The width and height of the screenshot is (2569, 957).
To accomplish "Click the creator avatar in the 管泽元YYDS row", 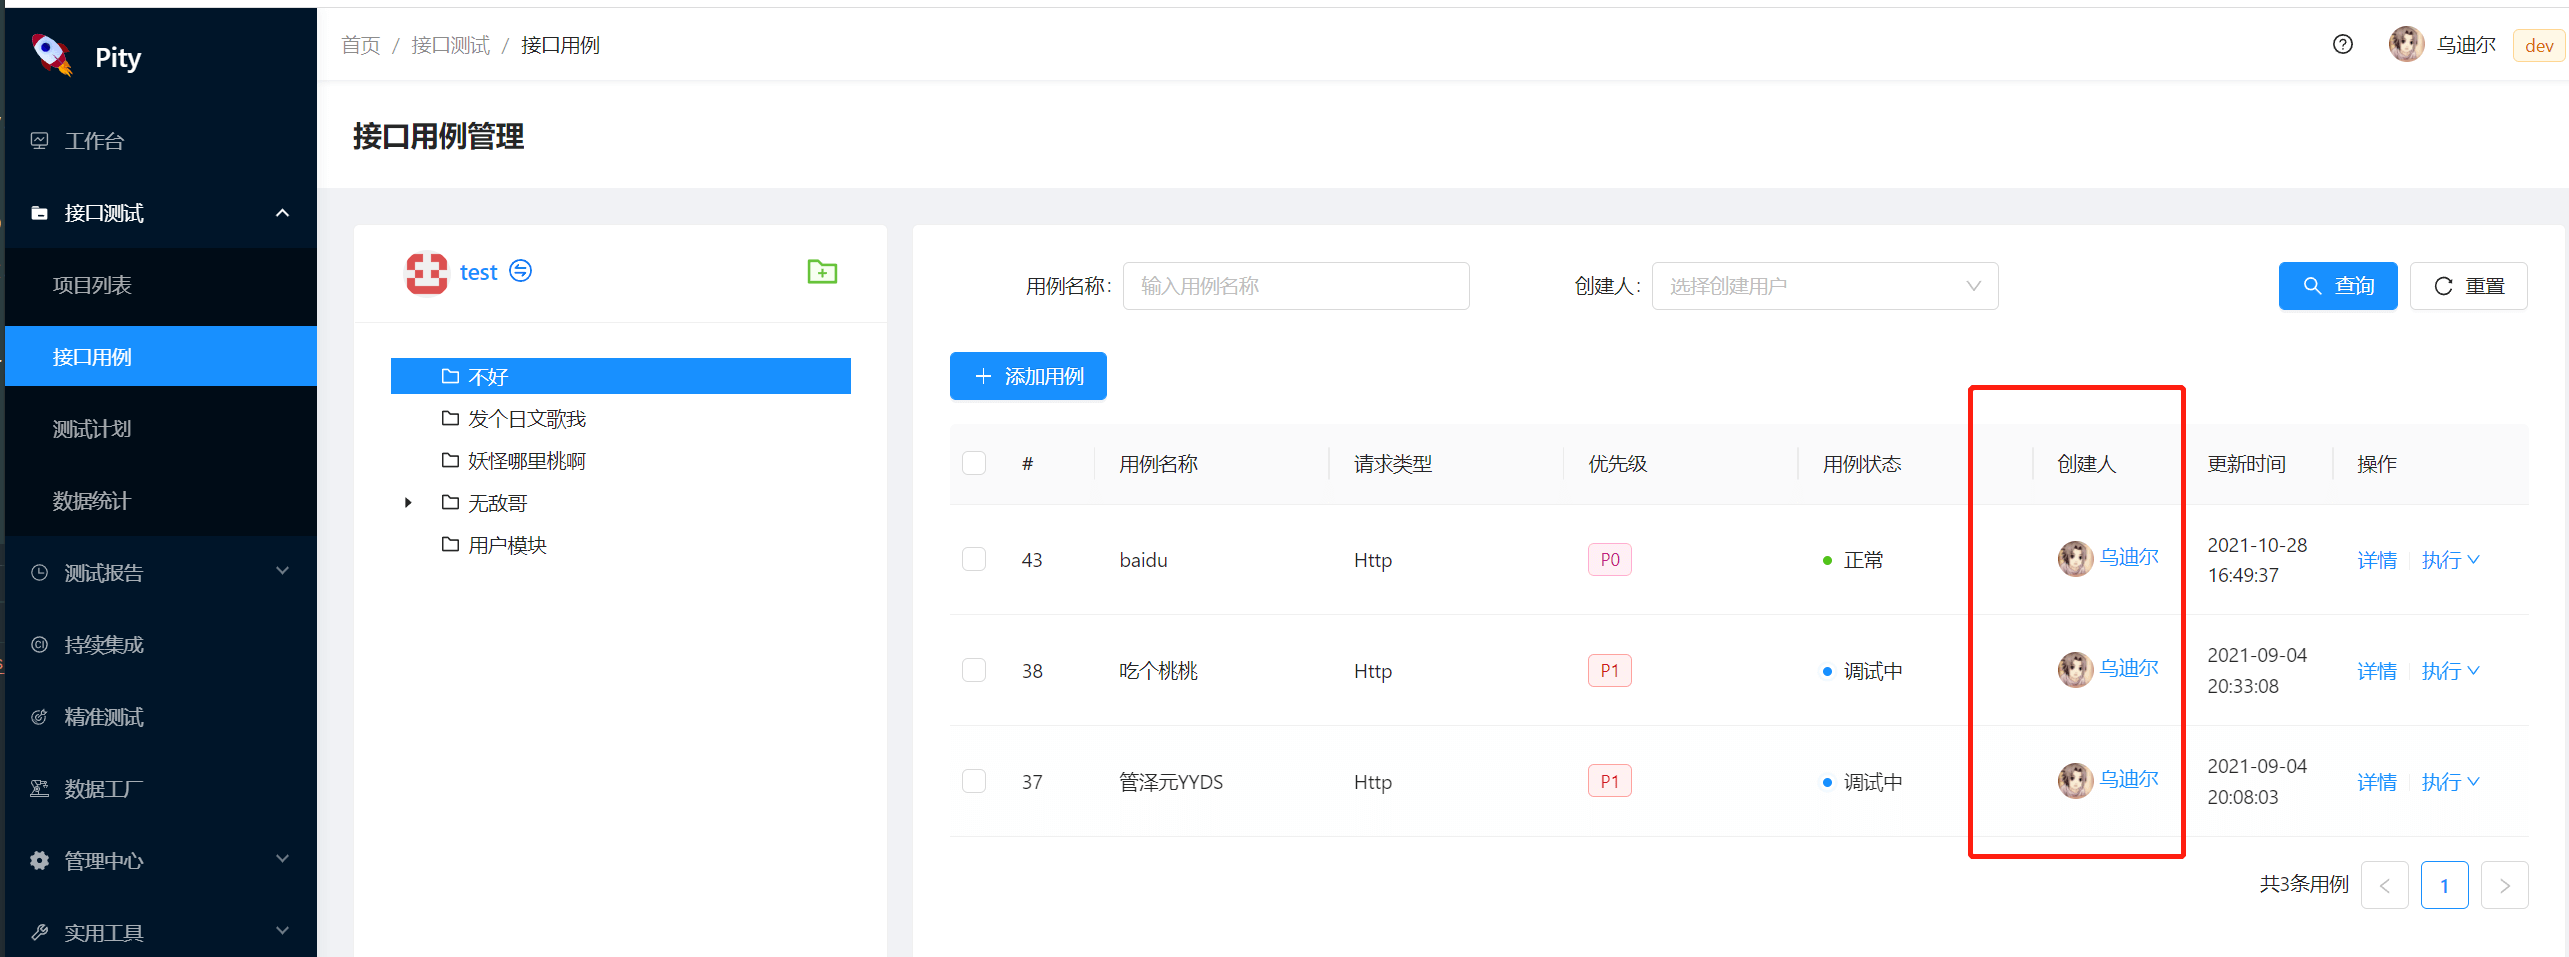I will click(2075, 781).
